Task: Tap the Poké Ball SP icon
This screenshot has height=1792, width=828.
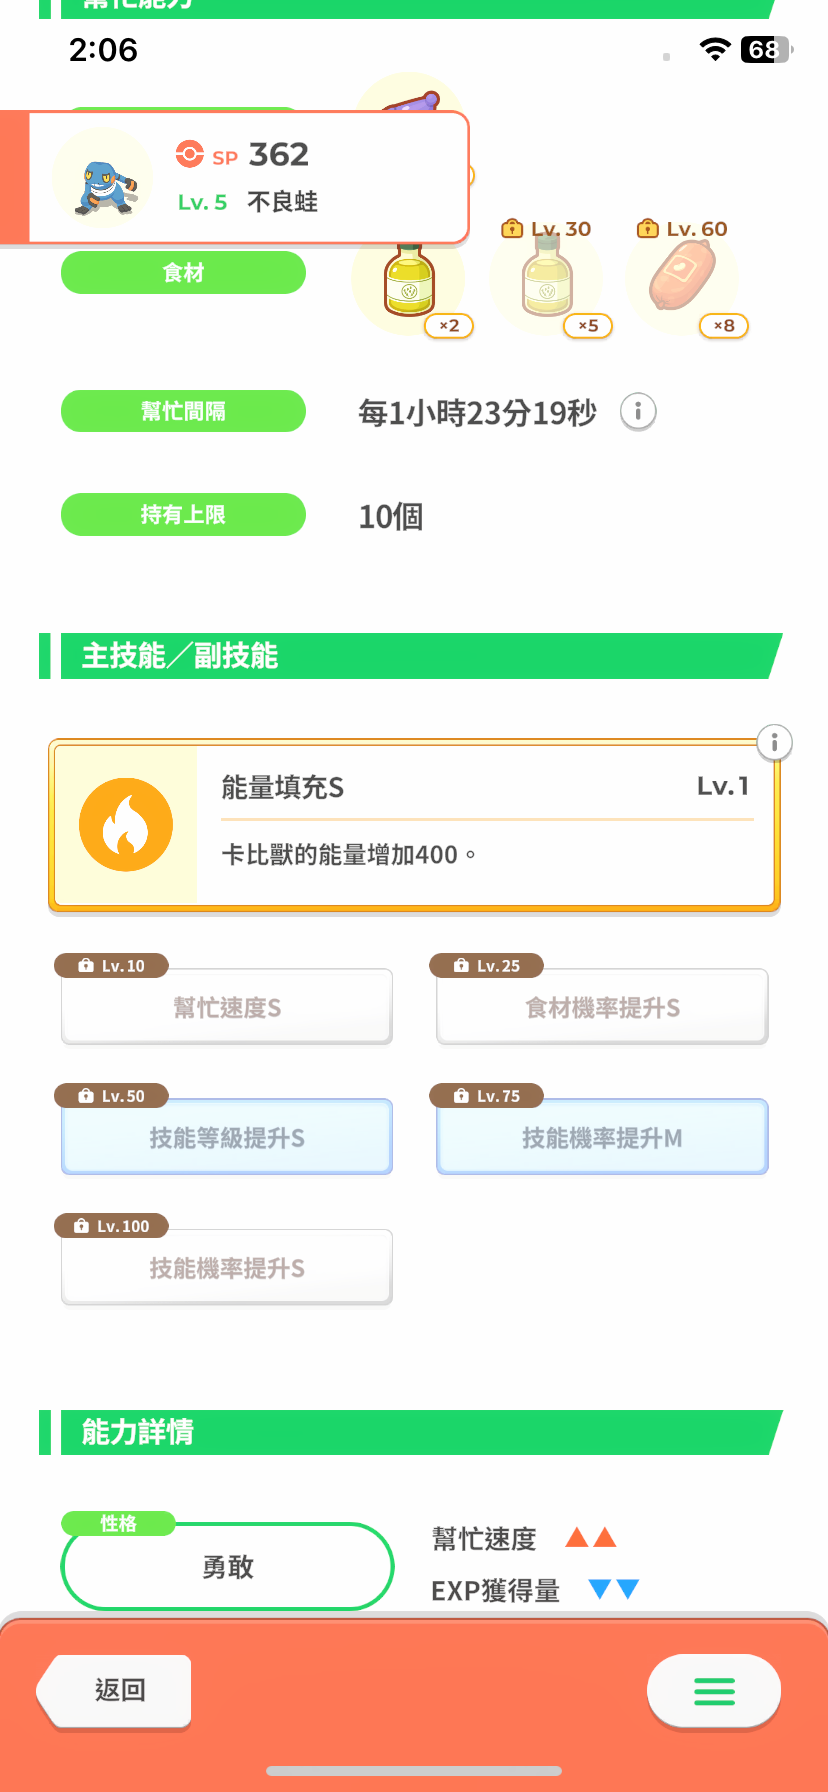Action: (x=189, y=154)
